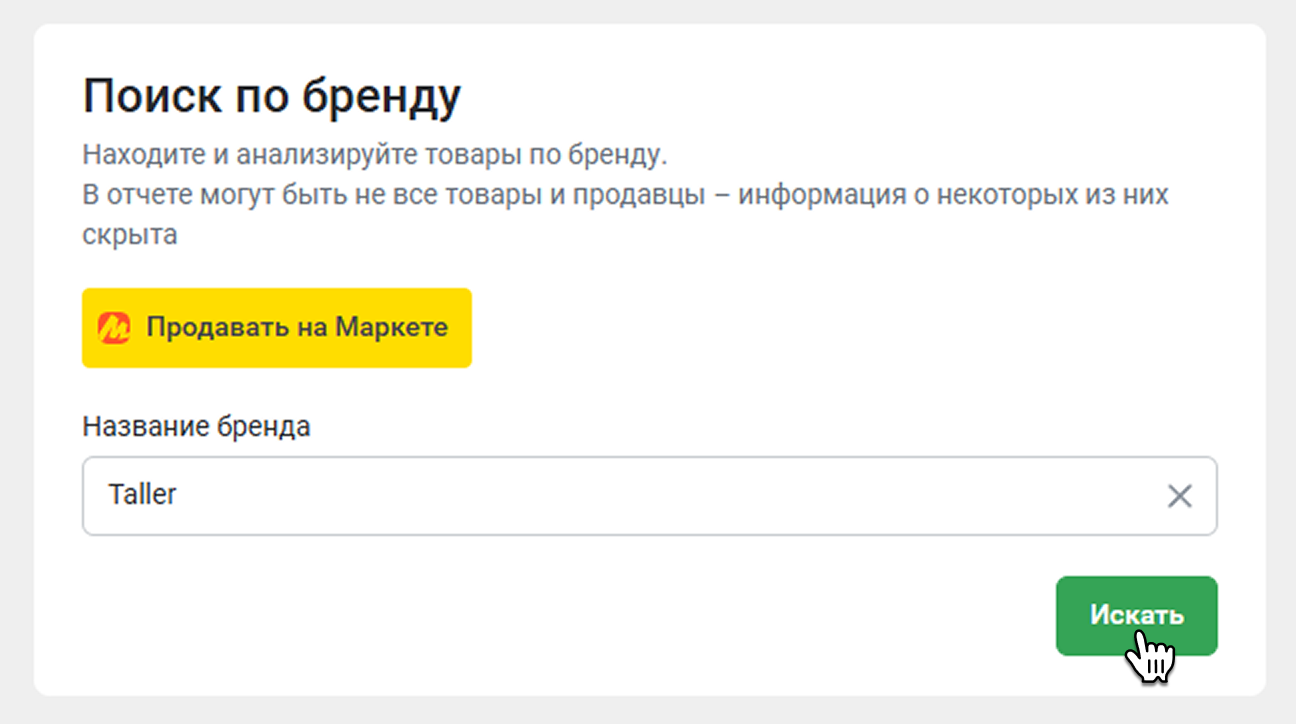
Task: Click the word "скрыта" ending the description
Action: coord(130,234)
